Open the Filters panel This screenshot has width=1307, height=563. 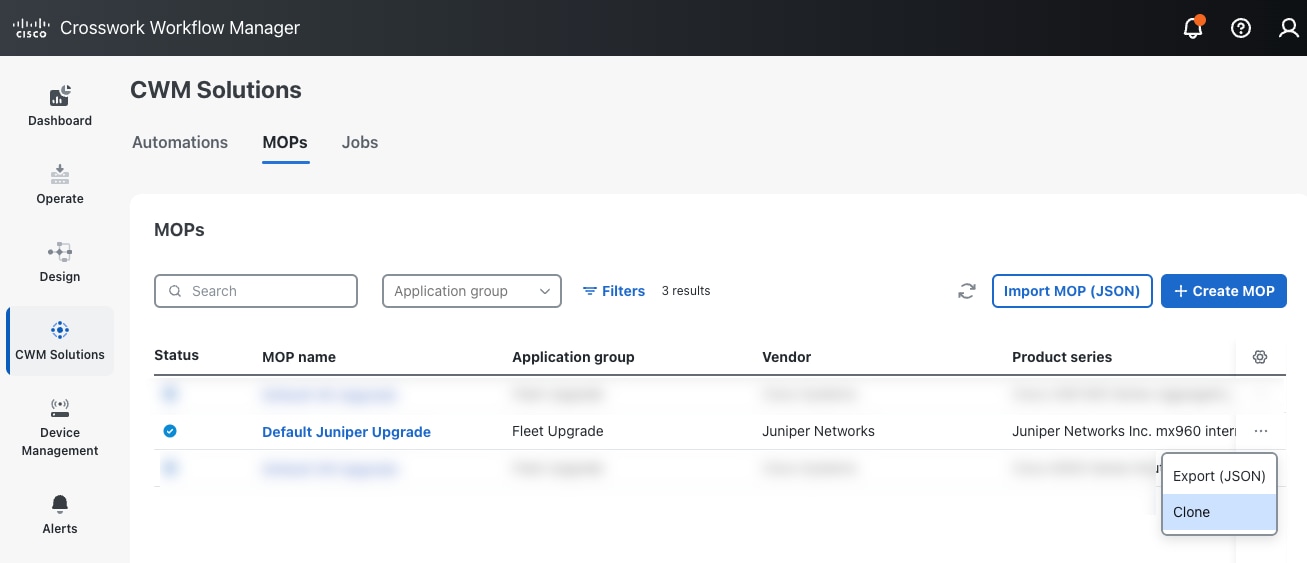click(x=614, y=291)
